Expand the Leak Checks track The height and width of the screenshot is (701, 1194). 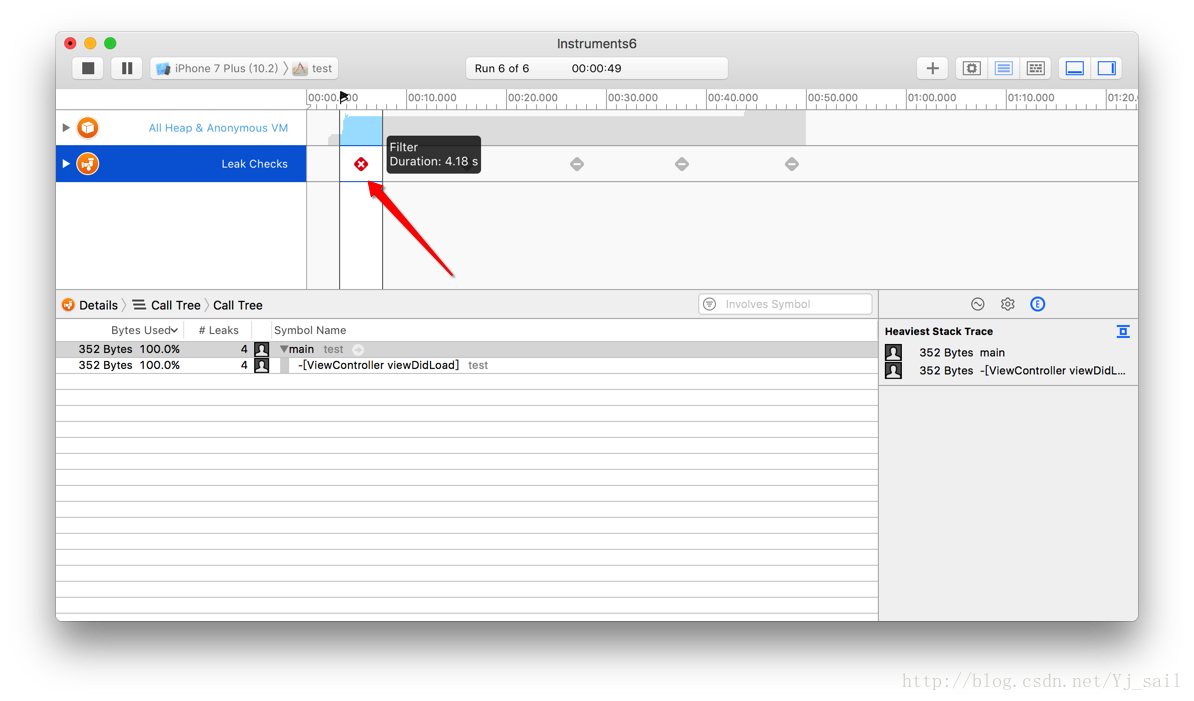65,164
